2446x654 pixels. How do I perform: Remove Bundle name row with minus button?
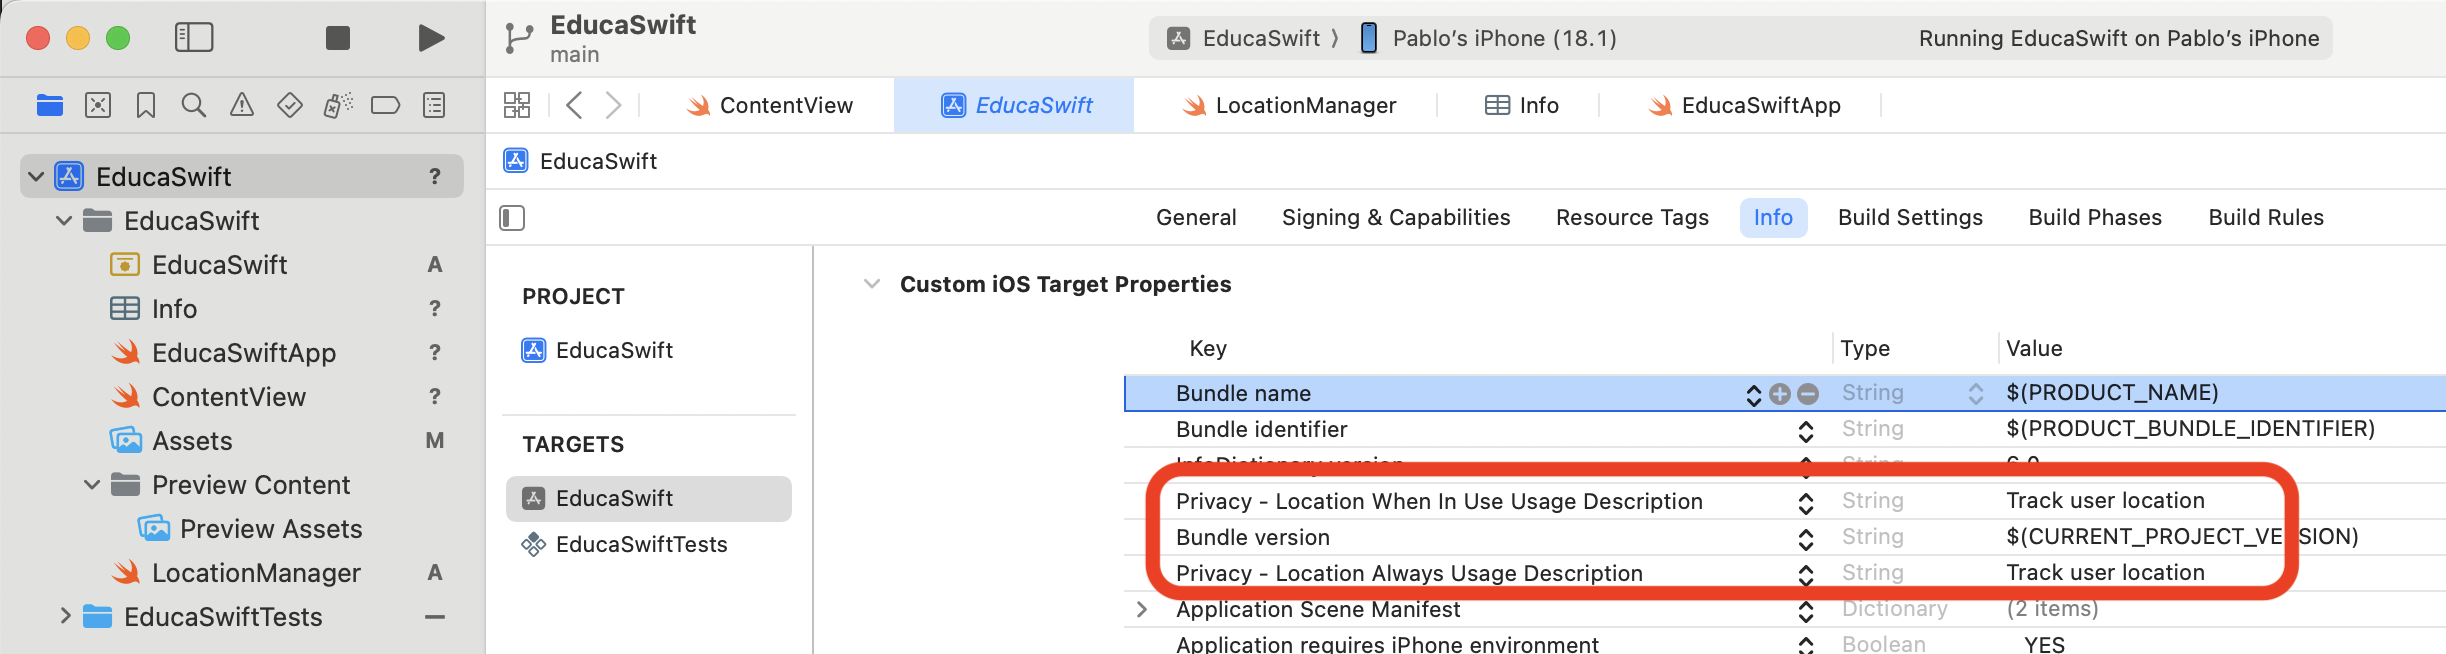[1808, 394]
